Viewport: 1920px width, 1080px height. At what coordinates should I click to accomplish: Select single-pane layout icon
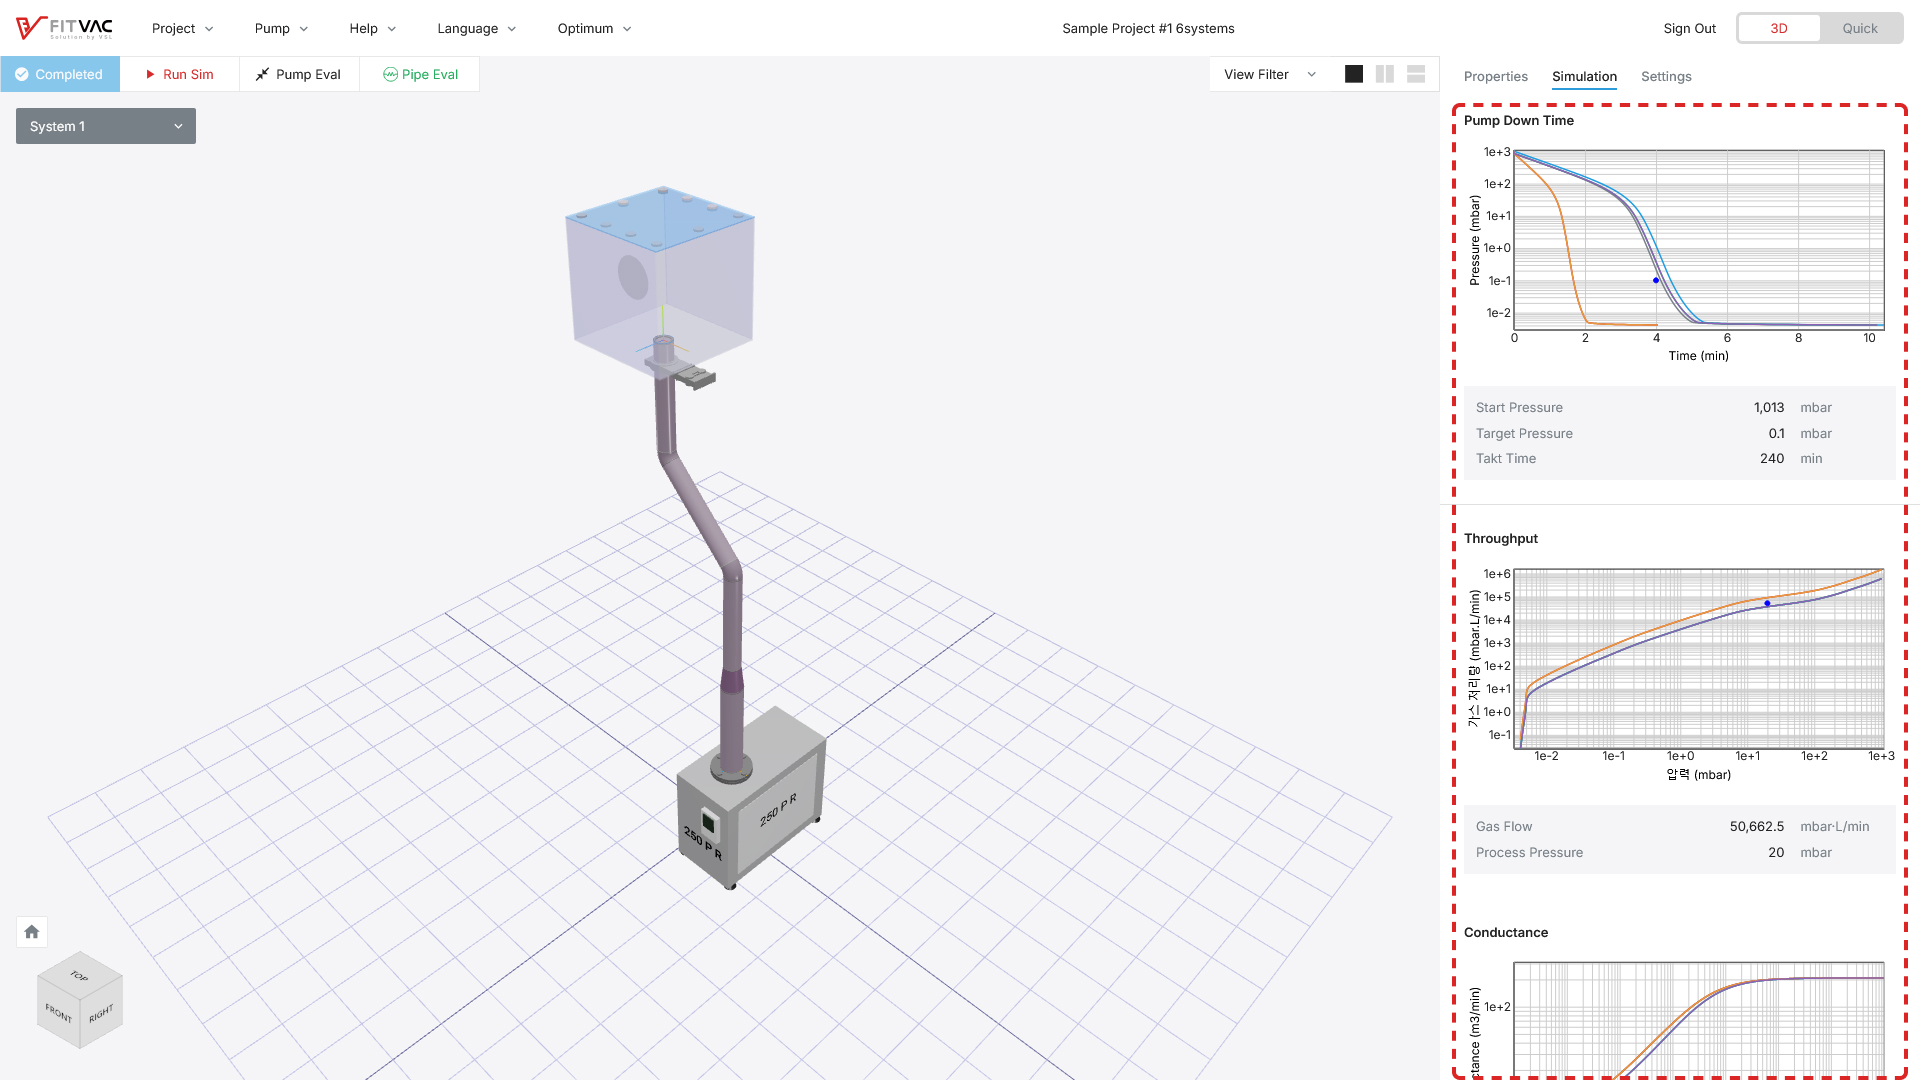point(1354,74)
